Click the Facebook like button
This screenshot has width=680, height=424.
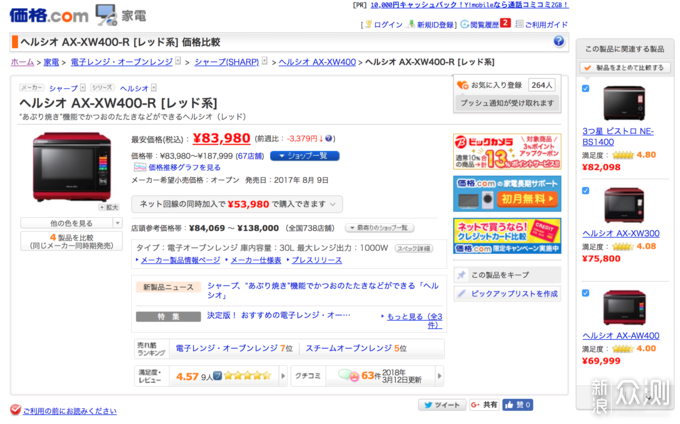point(518,405)
